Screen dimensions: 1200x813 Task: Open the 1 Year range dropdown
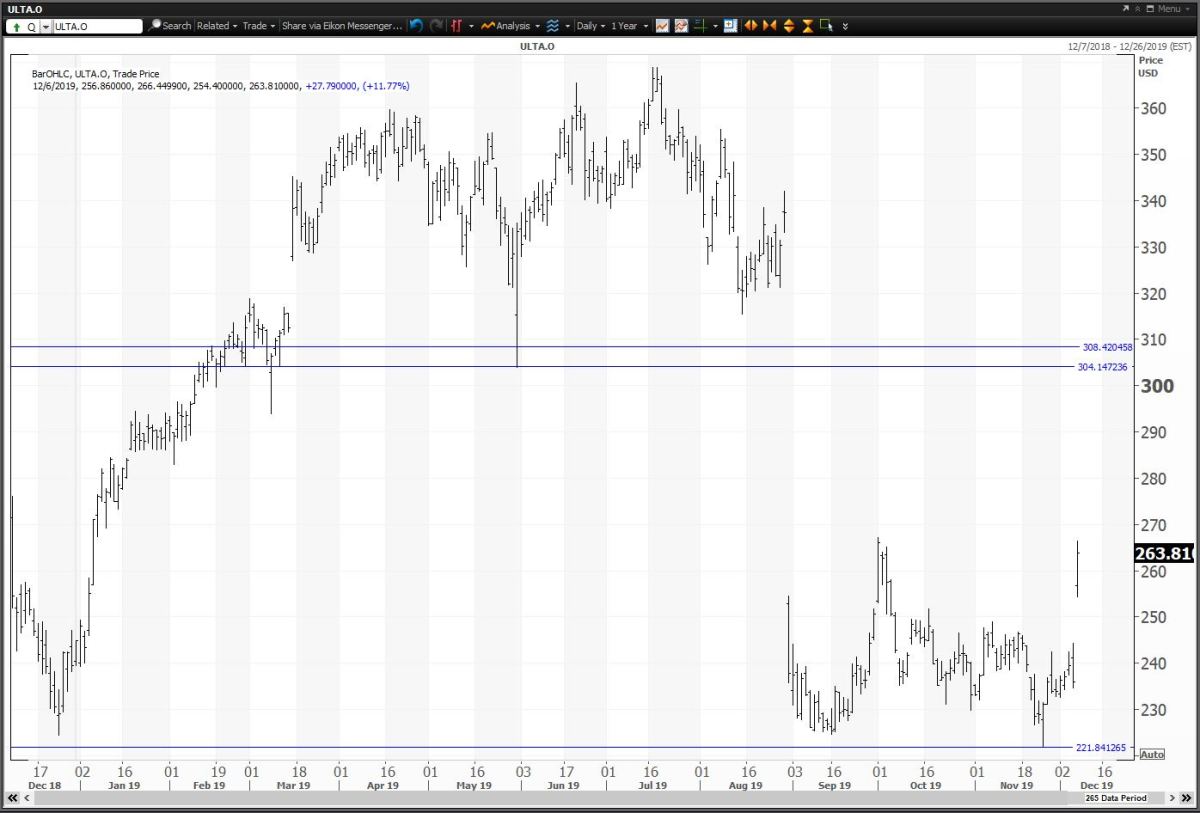tap(629, 26)
